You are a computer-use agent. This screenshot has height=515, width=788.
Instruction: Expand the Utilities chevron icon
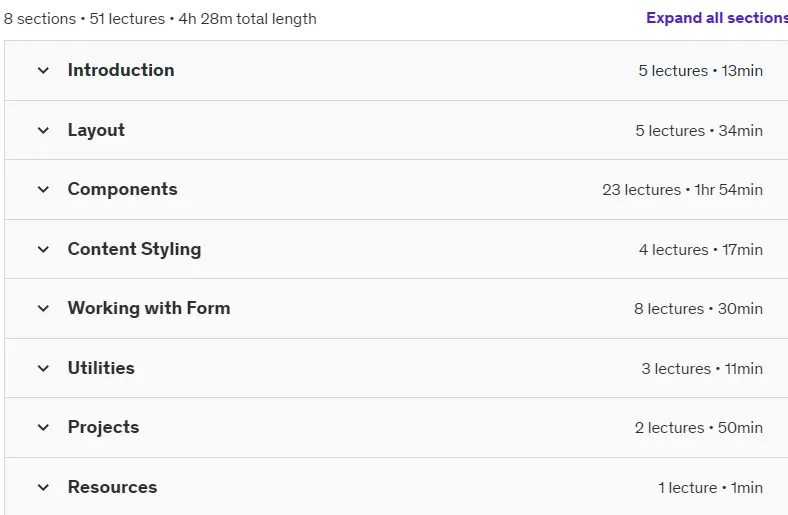43,368
